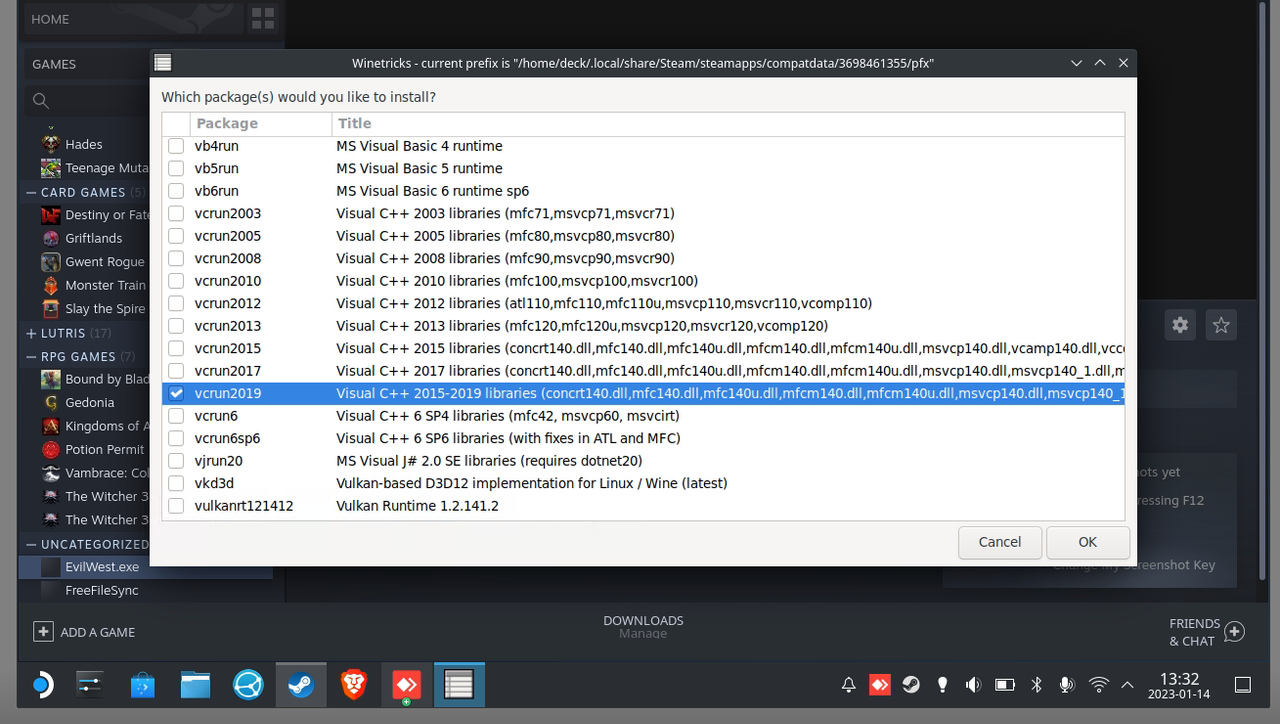Check the vcrun2005 checkbox
Screen dimensions: 1280x724
[x=176, y=236]
